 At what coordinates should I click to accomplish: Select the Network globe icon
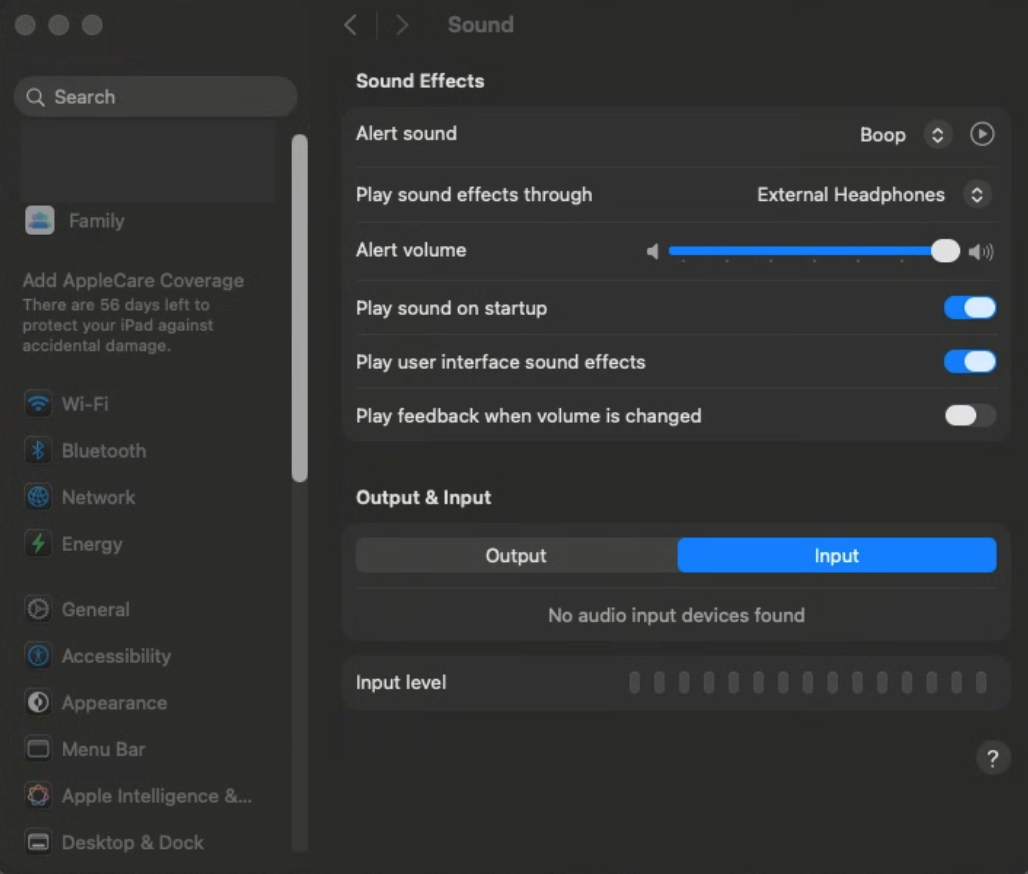(x=39, y=497)
